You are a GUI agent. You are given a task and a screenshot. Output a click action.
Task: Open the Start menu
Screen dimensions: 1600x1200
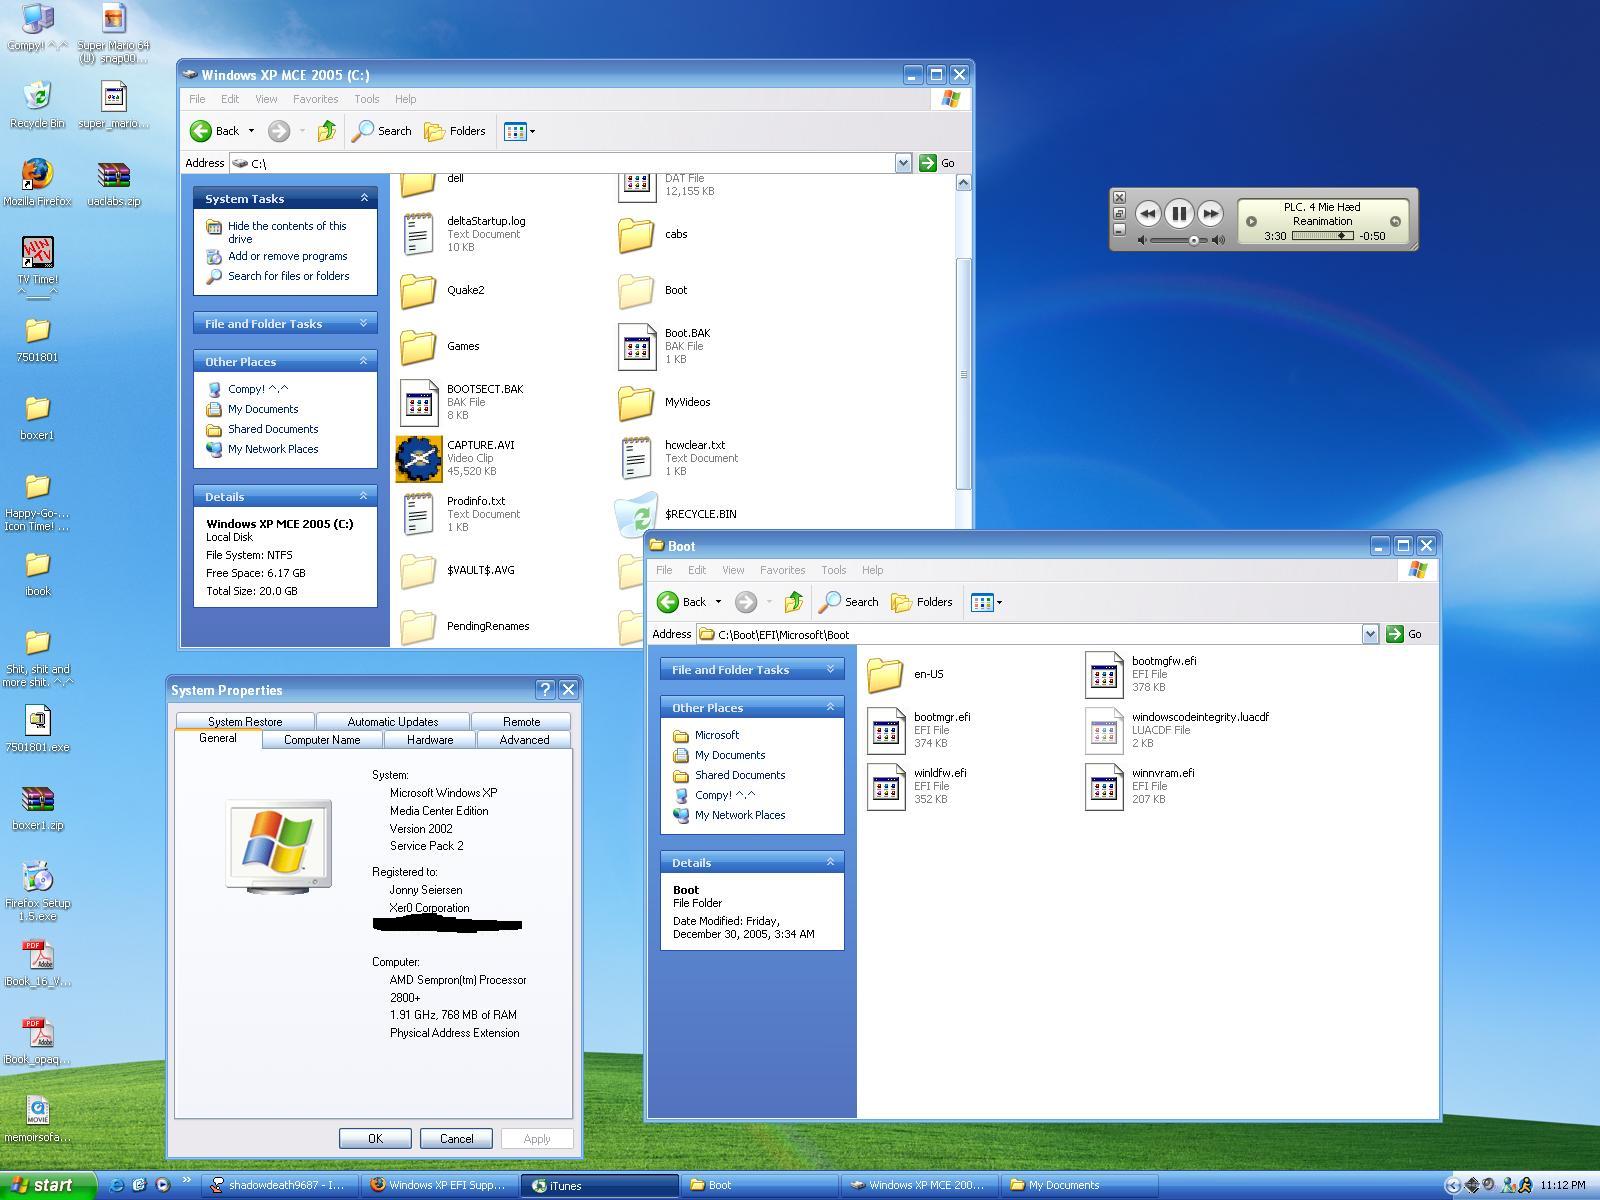pyautogui.click(x=47, y=1186)
